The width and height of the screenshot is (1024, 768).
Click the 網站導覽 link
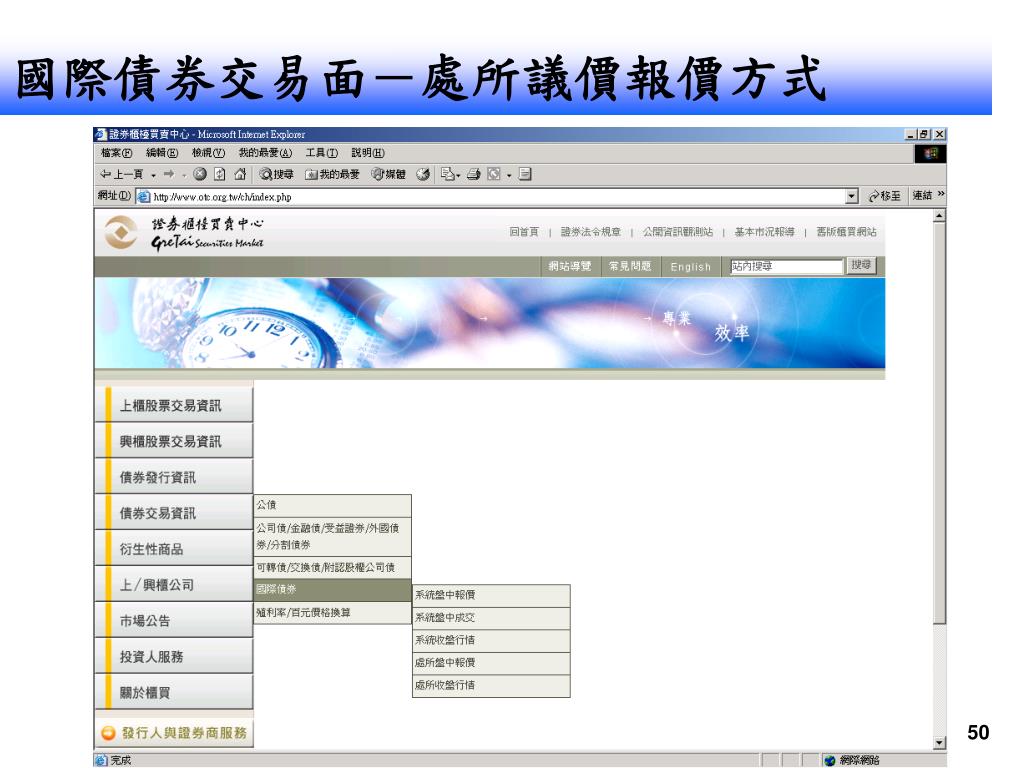[x=569, y=266]
